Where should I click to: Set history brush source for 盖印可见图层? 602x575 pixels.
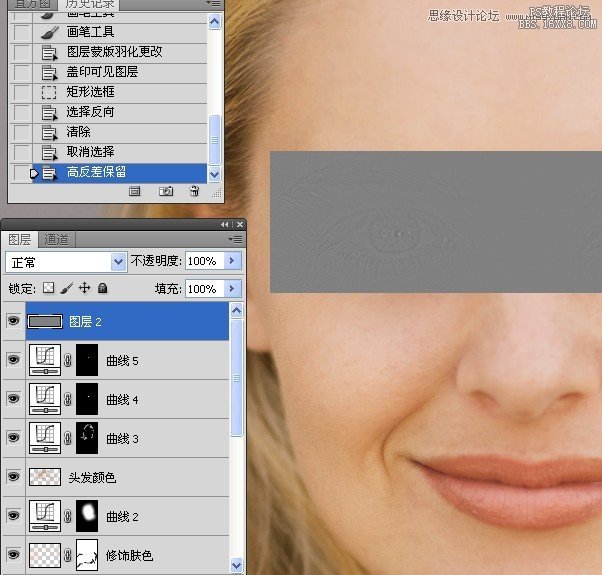click(x=20, y=72)
